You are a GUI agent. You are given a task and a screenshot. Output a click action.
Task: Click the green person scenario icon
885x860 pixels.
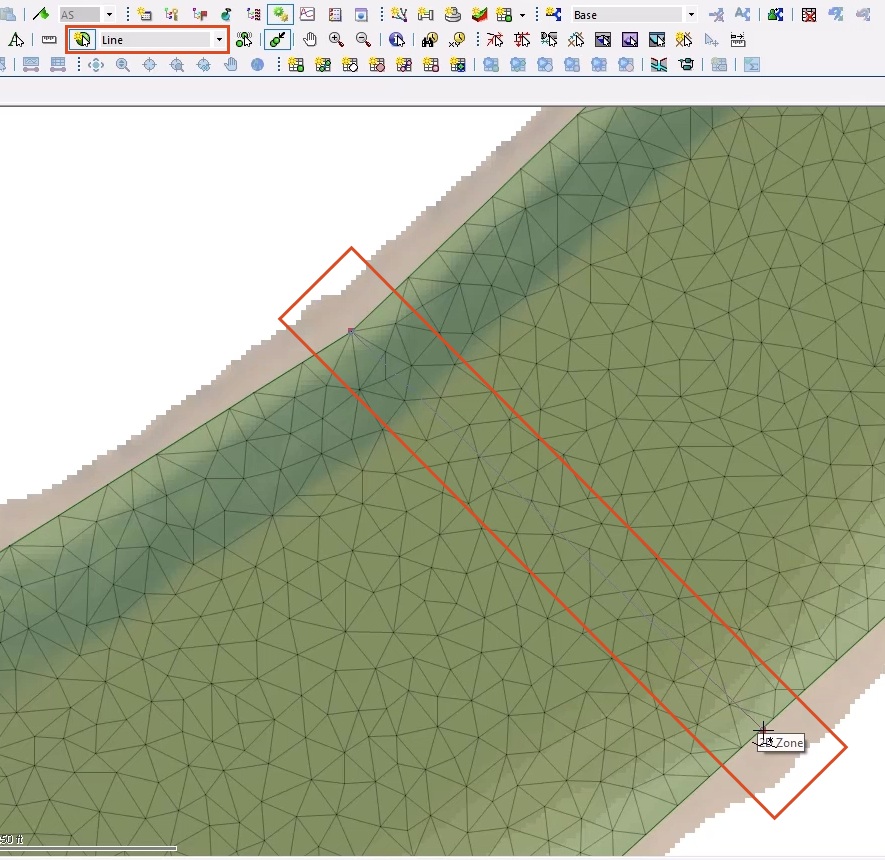pos(776,14)
